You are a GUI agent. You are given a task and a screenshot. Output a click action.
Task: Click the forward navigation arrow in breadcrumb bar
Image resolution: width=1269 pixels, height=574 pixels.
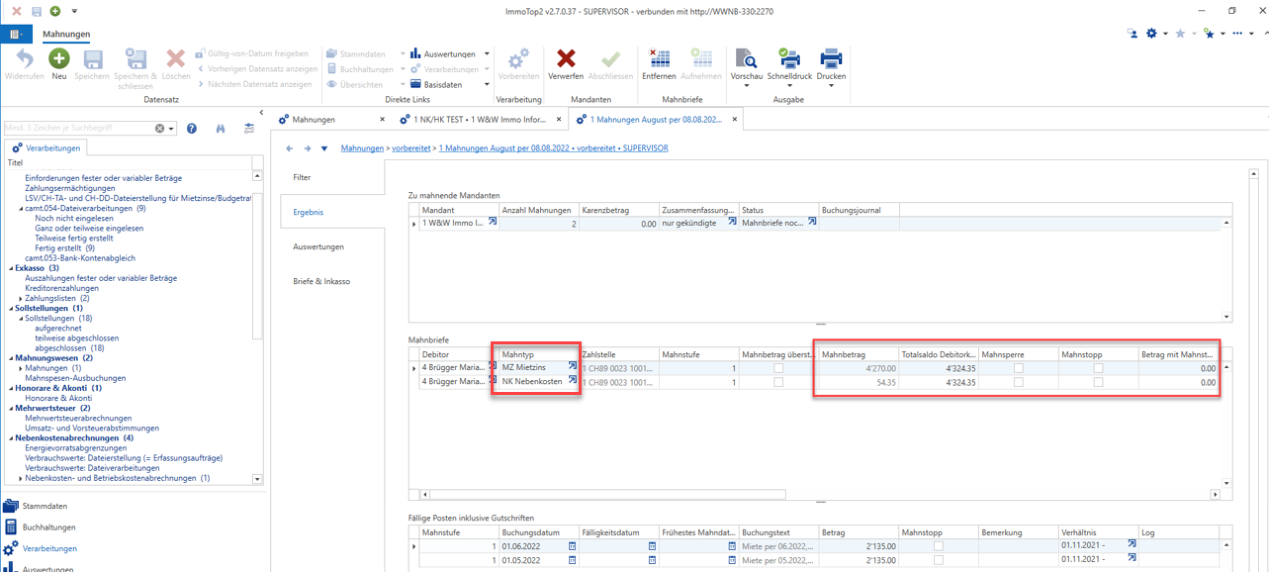point(307,148)
